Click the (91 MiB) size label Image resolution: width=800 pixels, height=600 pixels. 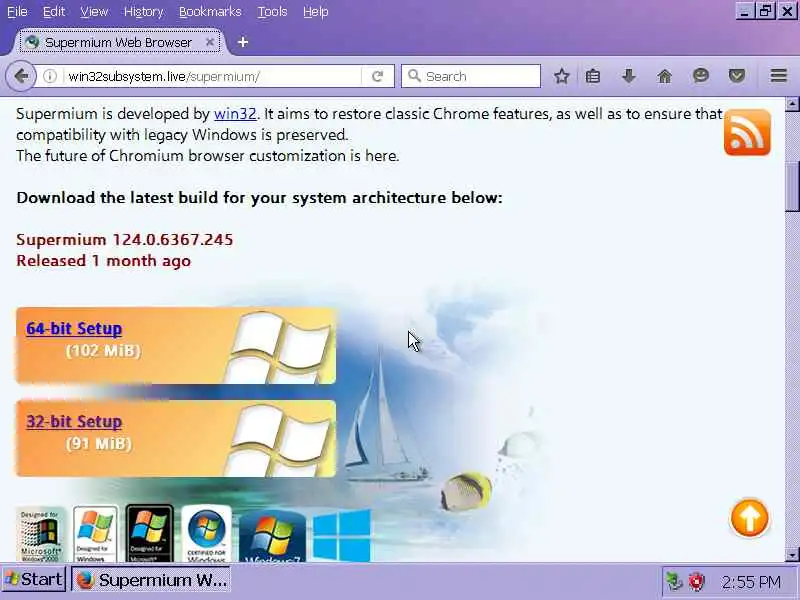point(98,443)
